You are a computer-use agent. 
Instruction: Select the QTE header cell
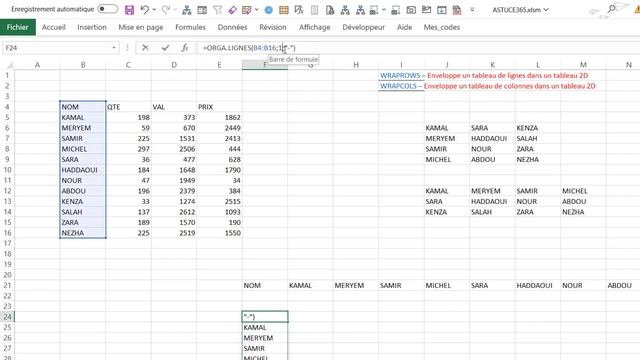pyautogui.click(x=128, y=107)
